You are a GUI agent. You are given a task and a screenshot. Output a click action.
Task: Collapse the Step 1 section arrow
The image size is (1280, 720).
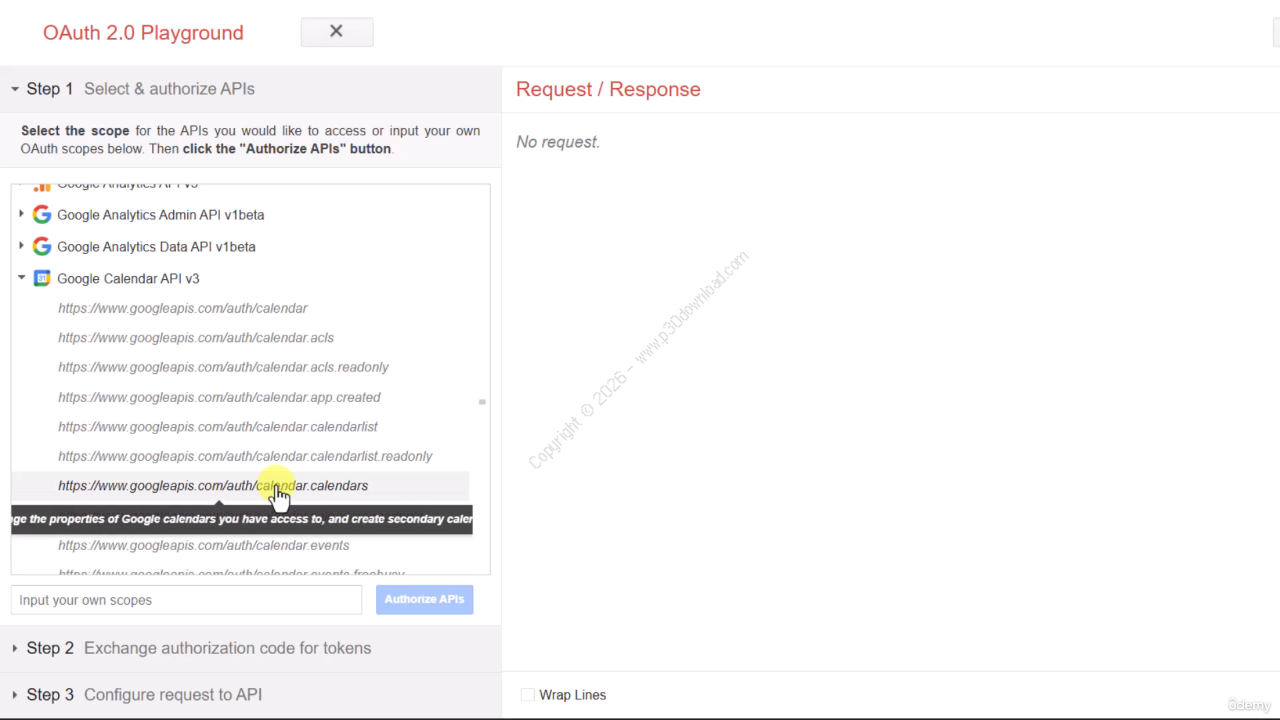[x=15, y=89]
